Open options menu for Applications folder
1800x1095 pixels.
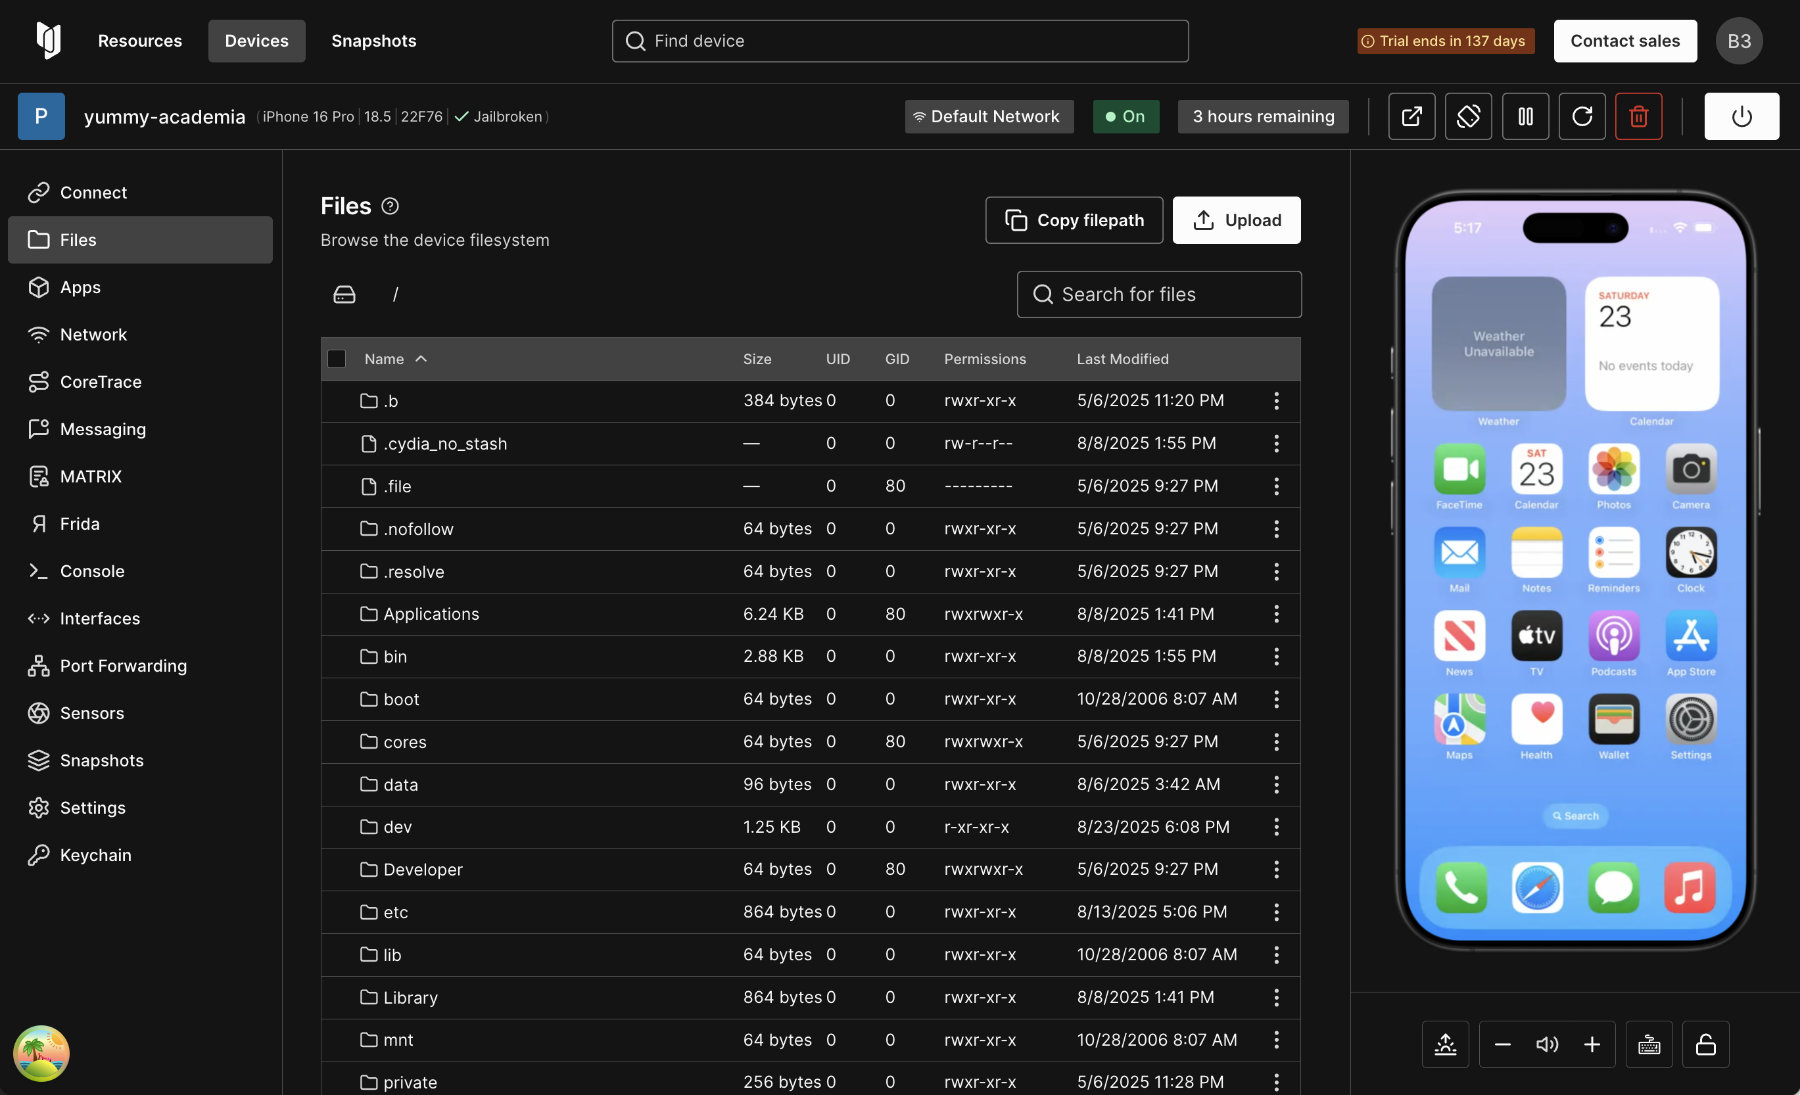1276,614
